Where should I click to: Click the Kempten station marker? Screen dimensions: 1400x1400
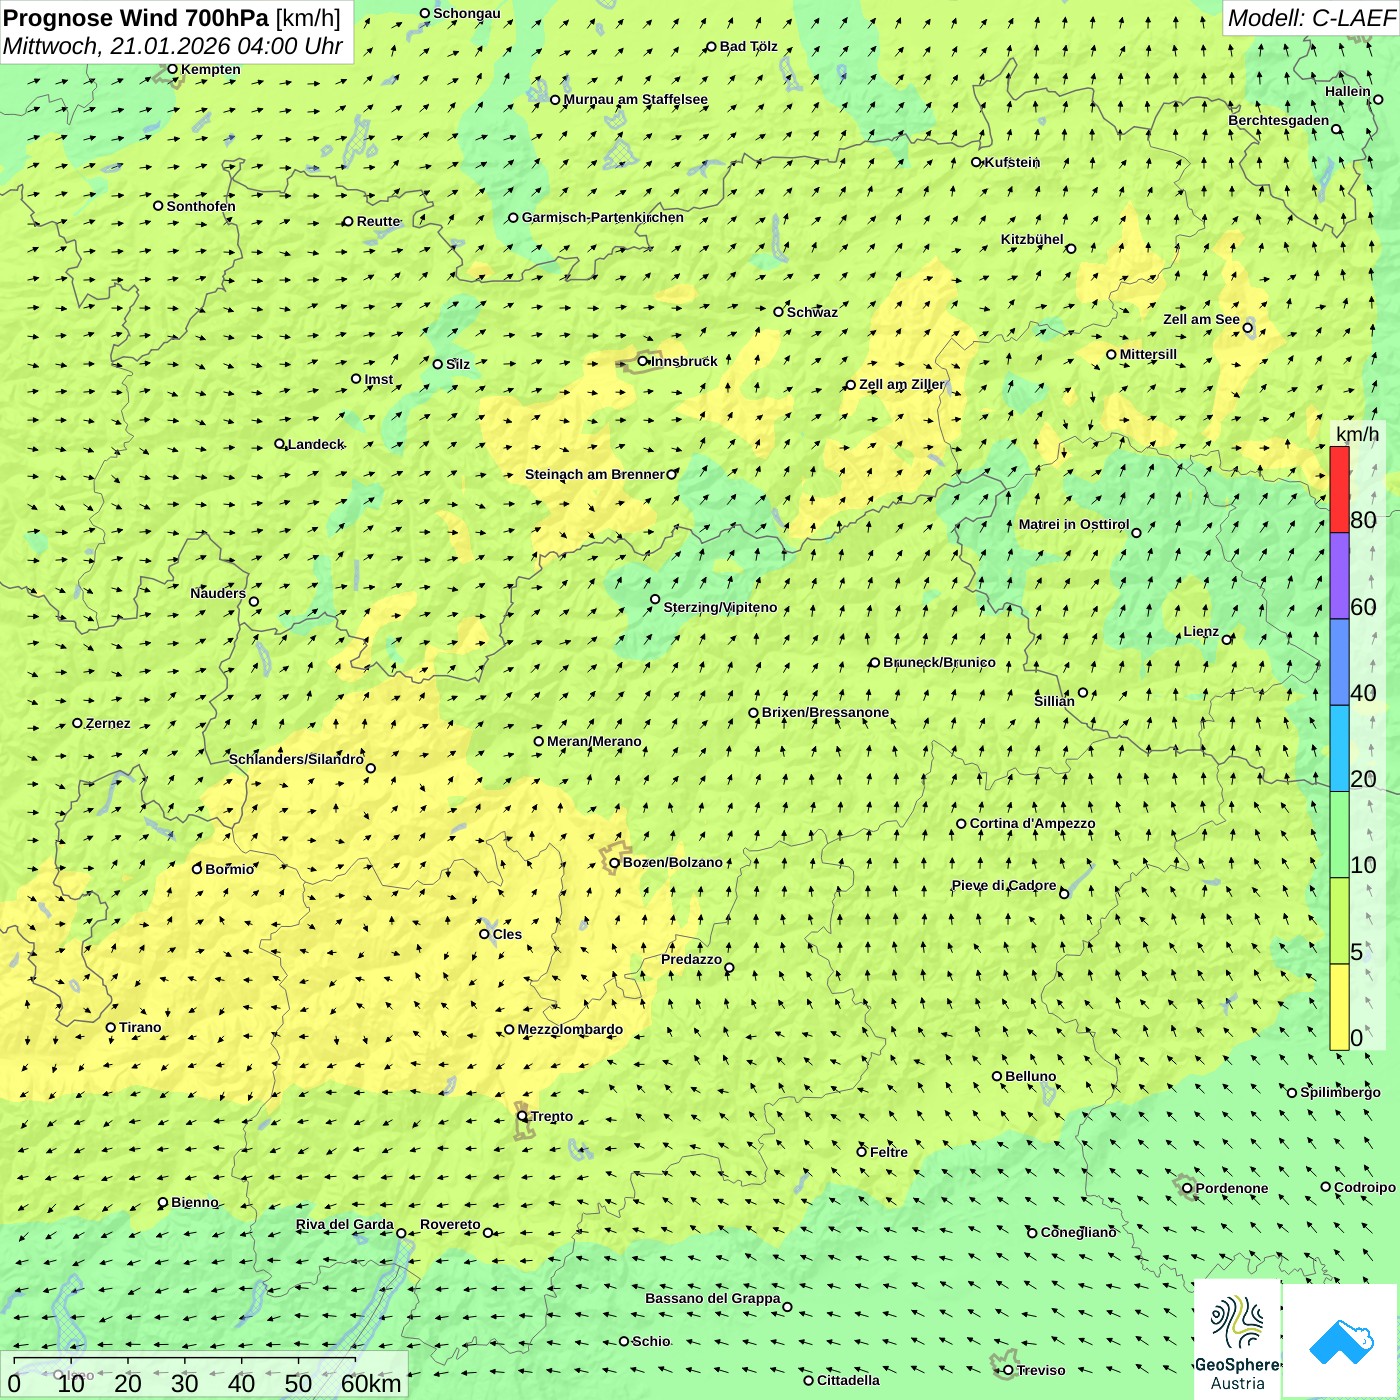[172, 69]
